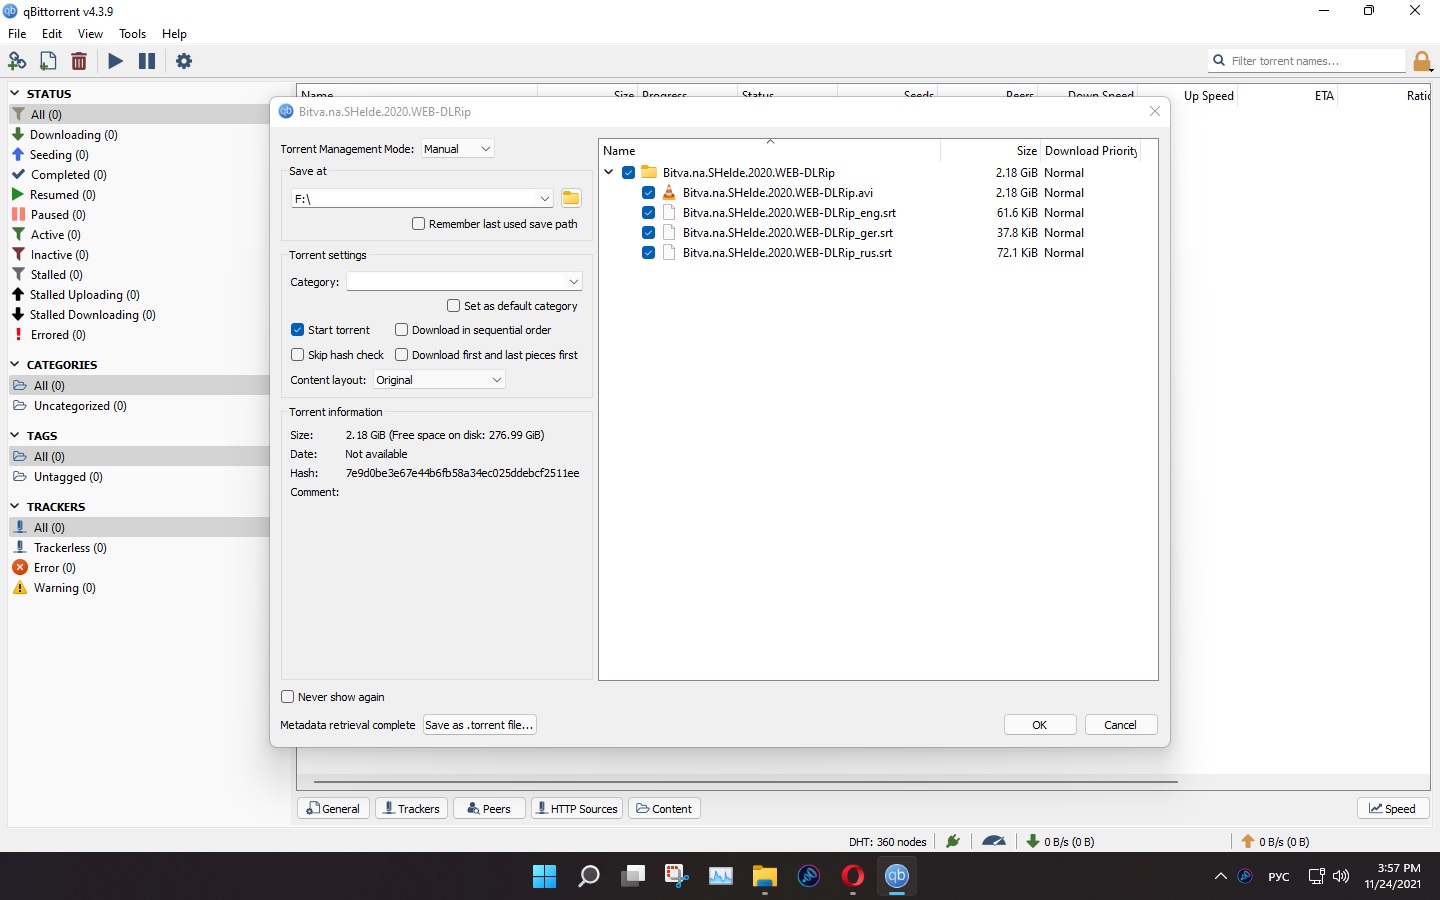
Task: Click the qBittorrent taskbar icon
Action: (x=897, y=876)
